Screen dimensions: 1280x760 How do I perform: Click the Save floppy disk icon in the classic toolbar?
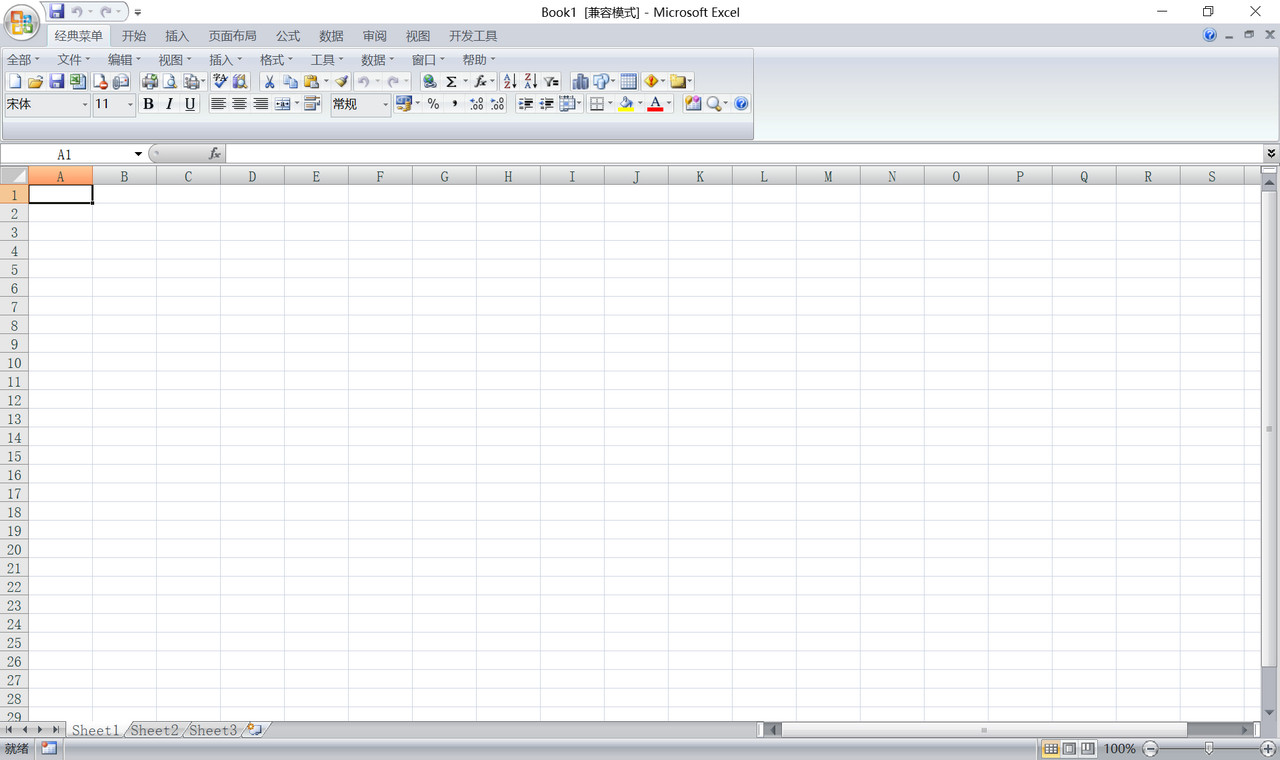[56, 82]
